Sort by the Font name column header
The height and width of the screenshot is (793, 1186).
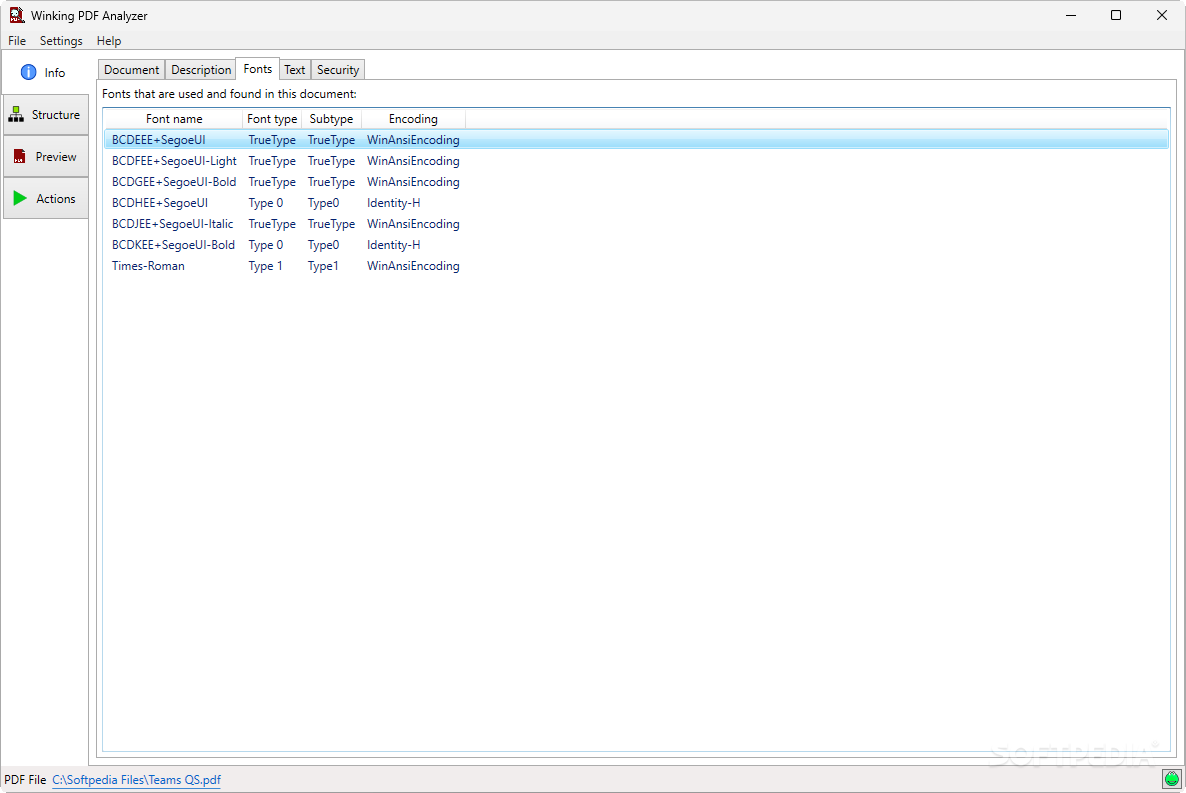(174, 119)
